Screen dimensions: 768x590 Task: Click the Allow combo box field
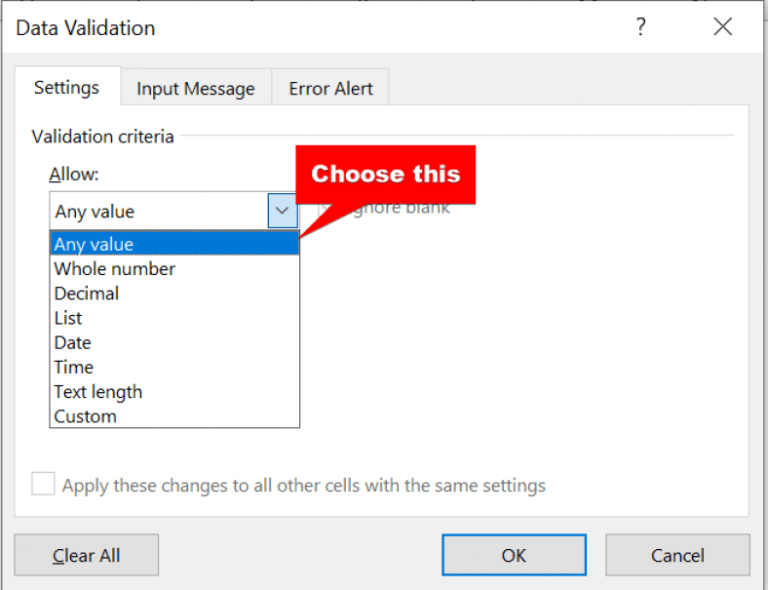pyautogui.click(x=158, y=211)
